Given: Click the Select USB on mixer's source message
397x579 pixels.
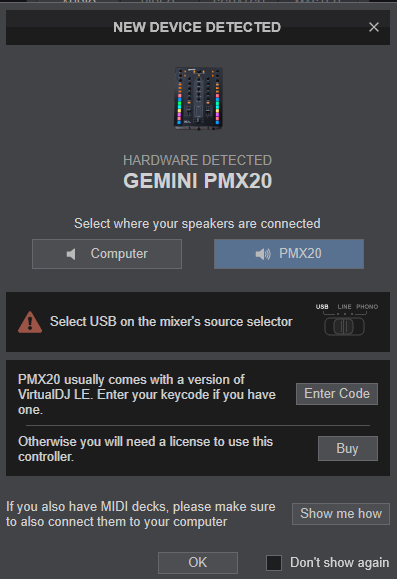Looking at the screenshot, I should [x=171, y=322].
